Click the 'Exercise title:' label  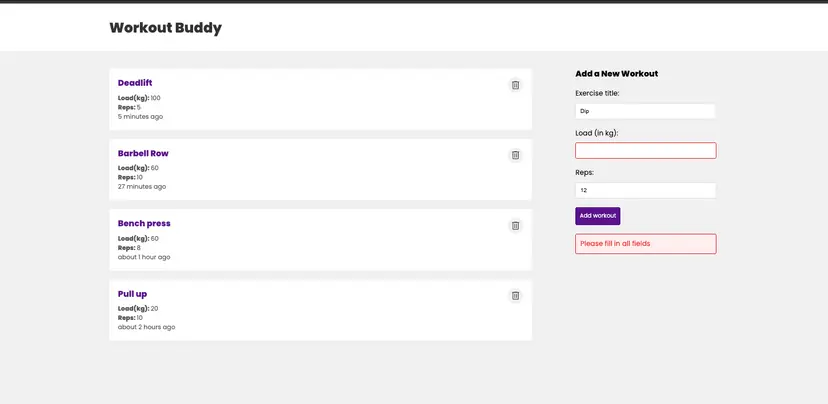click(x=597, y=93)
